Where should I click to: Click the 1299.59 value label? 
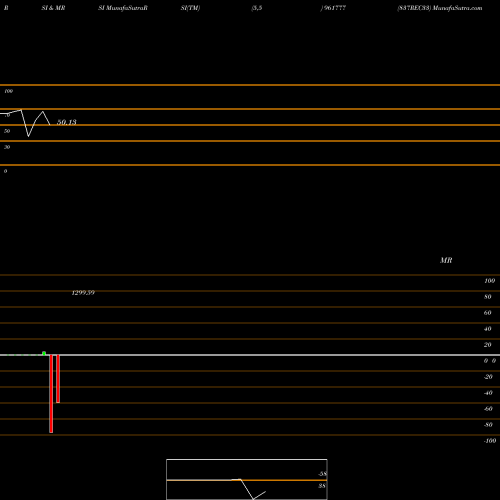[83, 293]
